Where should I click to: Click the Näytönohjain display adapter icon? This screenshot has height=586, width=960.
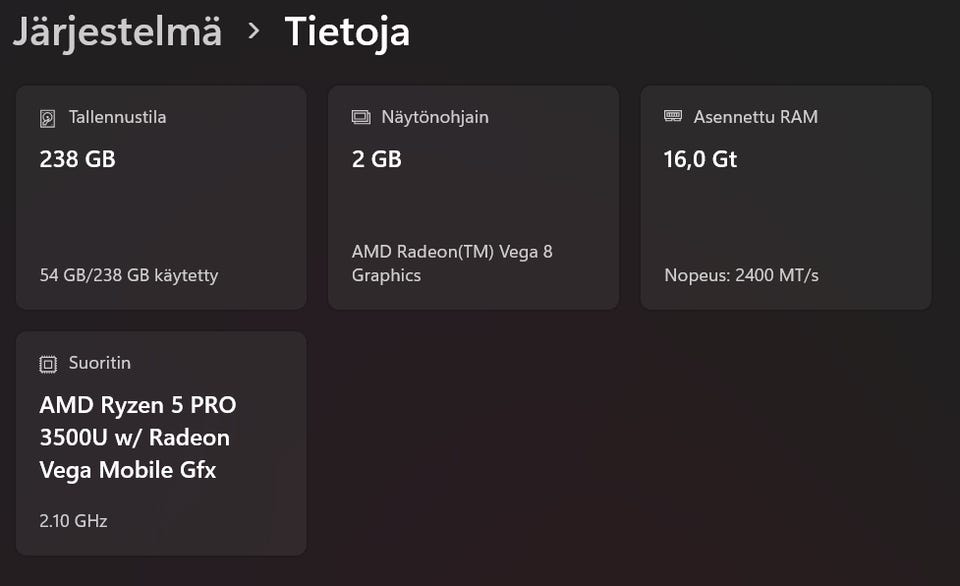click(x=361, y=118)
